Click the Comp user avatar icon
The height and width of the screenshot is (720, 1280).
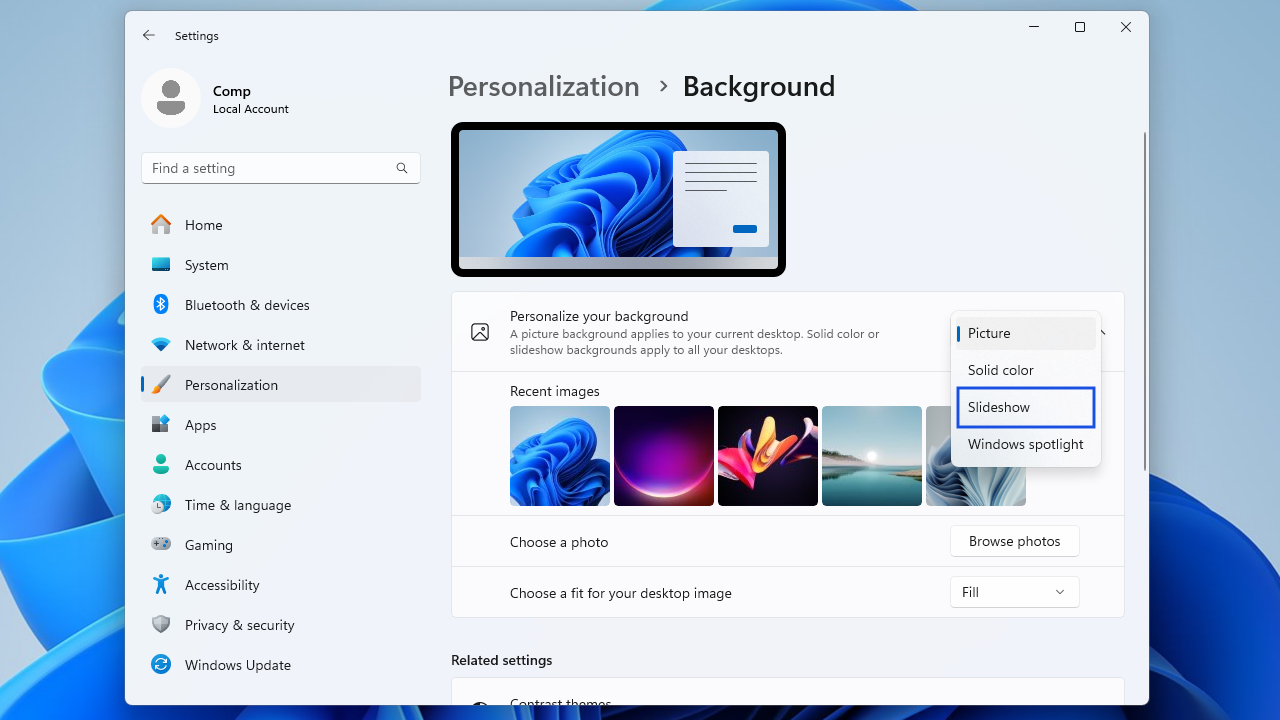point(171,98)
